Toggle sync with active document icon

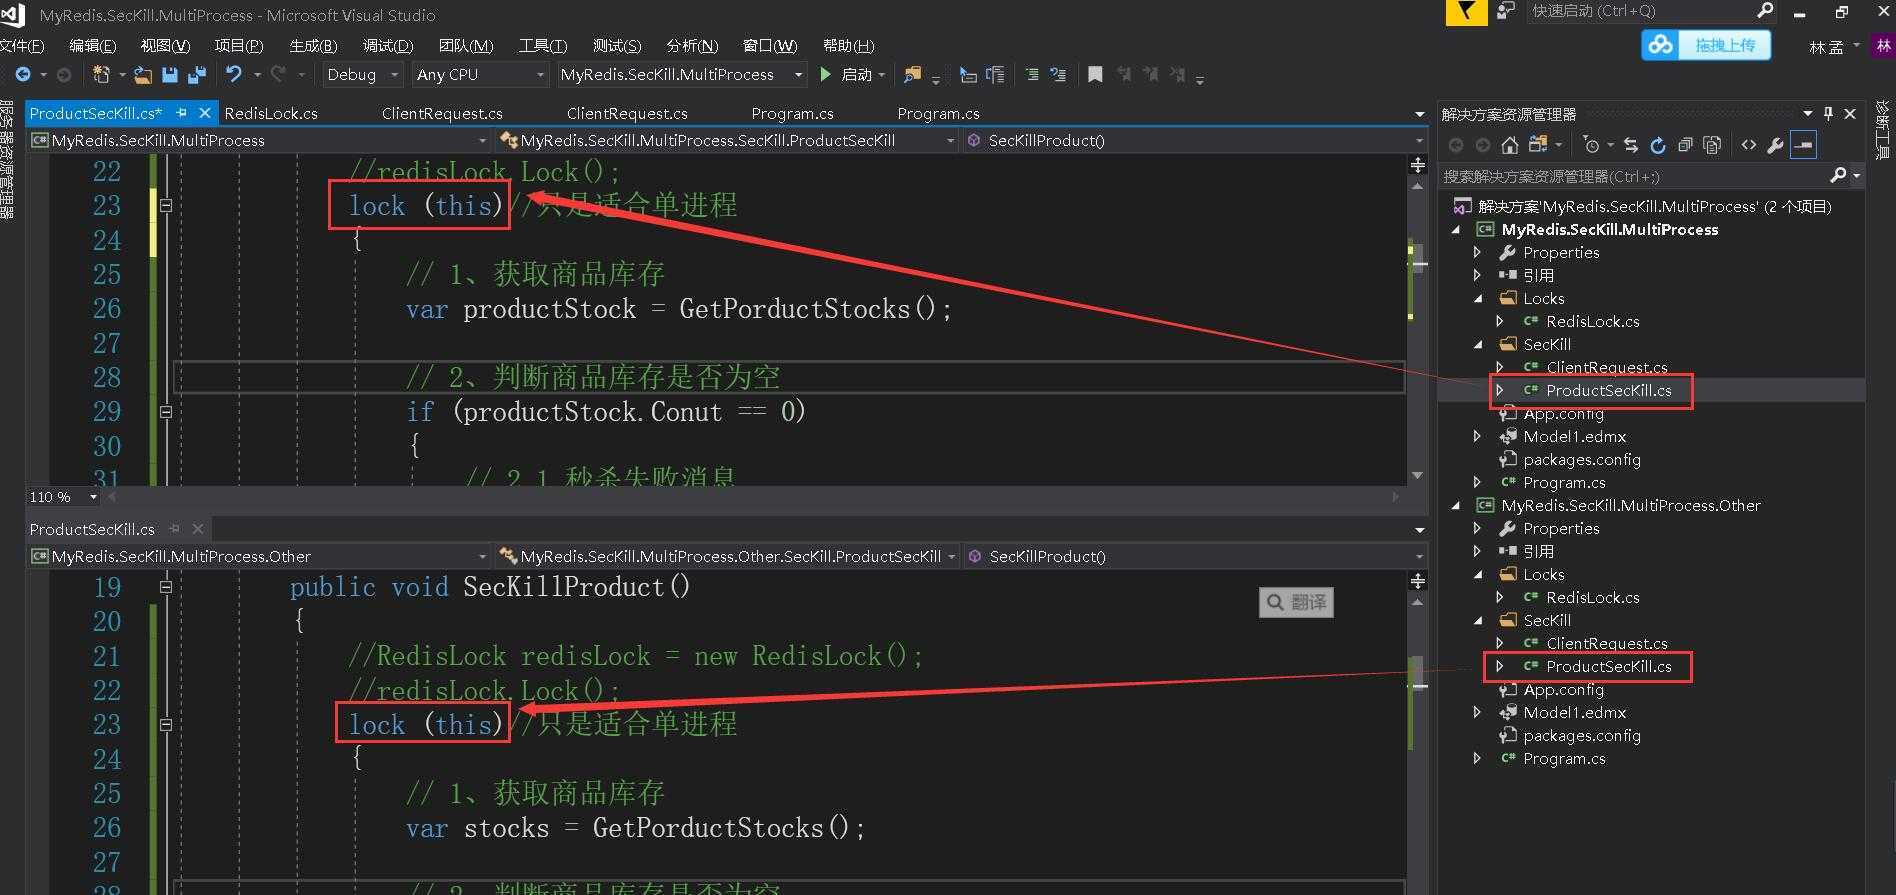(1631, 145)
